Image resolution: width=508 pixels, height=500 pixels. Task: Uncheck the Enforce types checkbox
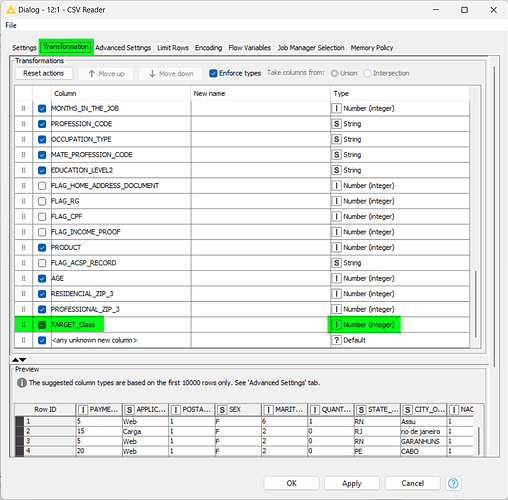(x=213, y=73)
